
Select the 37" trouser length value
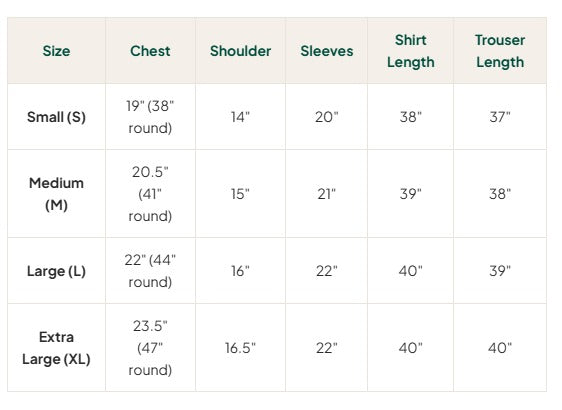click(500, 117)
